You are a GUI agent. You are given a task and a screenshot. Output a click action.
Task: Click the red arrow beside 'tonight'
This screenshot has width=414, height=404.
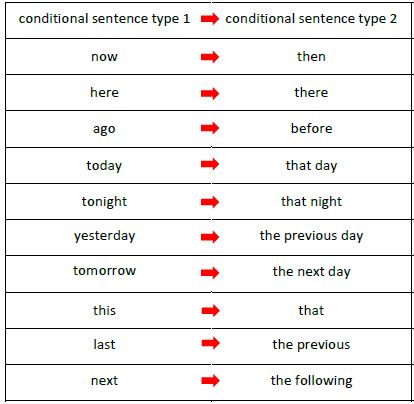(210, 202)
